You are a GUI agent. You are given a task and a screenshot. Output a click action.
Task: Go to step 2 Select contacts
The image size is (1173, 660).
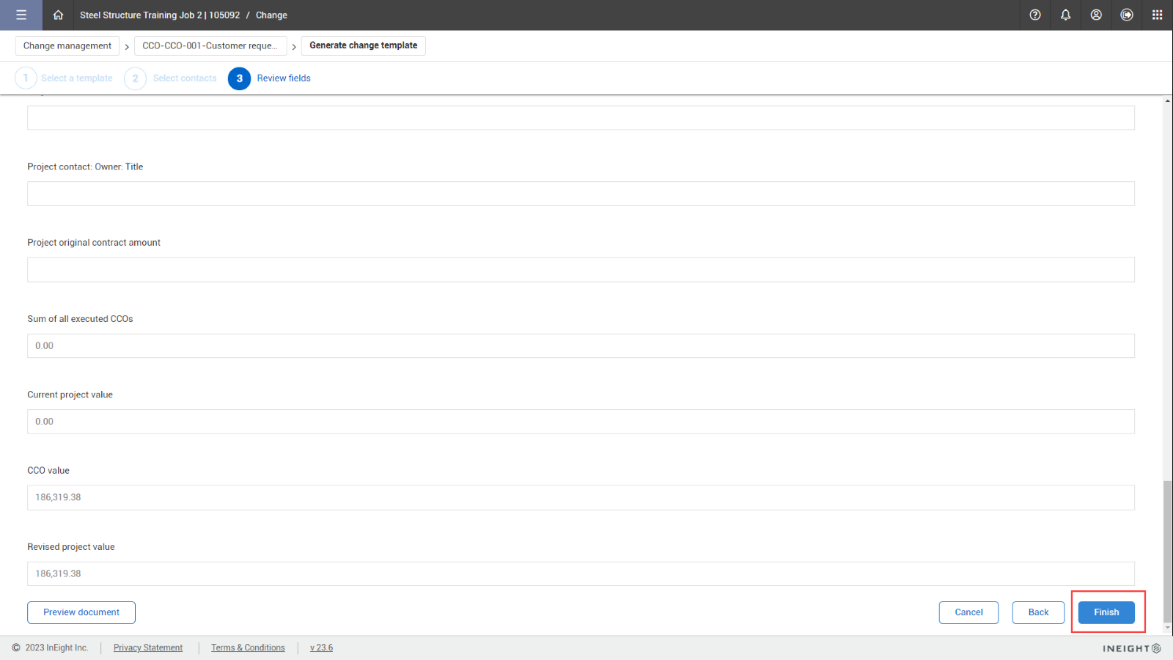135,78
